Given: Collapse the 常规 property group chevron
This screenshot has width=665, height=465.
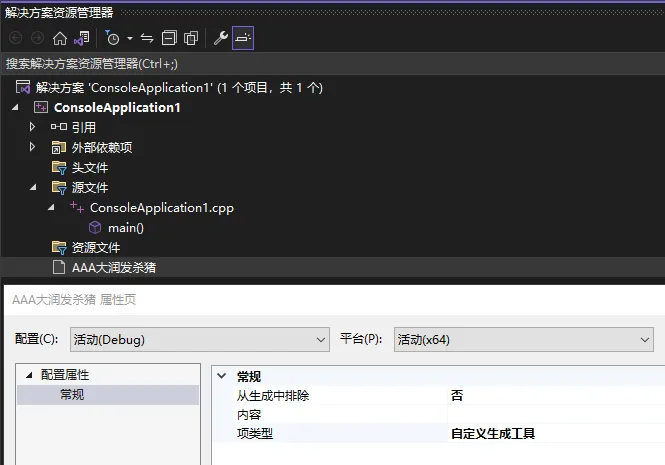Looking at the screenshot, I should pos(221,376).
